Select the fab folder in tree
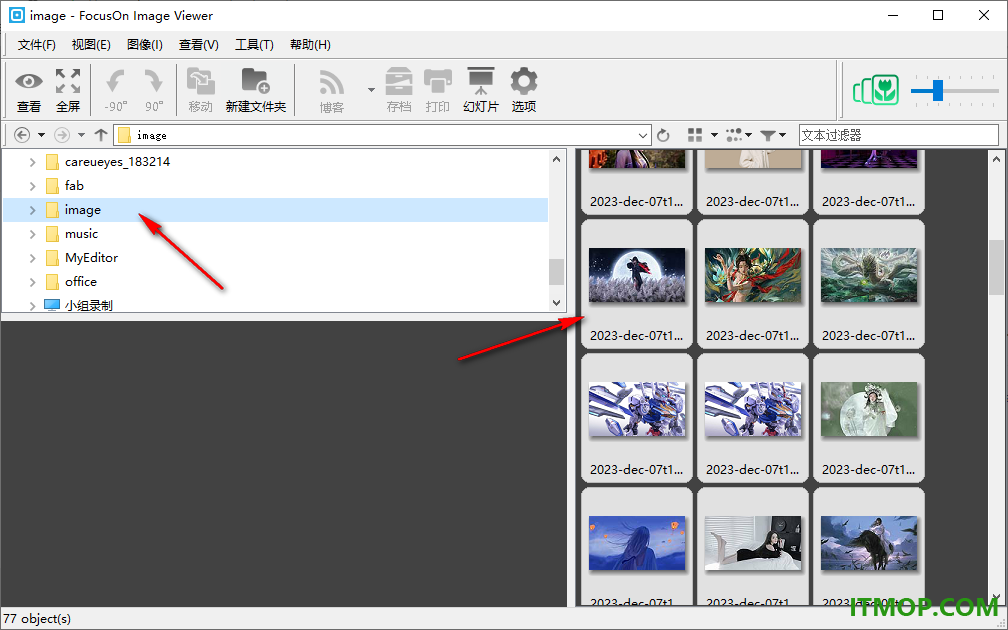Screen dimensions: 1008x630 [74, 186]
